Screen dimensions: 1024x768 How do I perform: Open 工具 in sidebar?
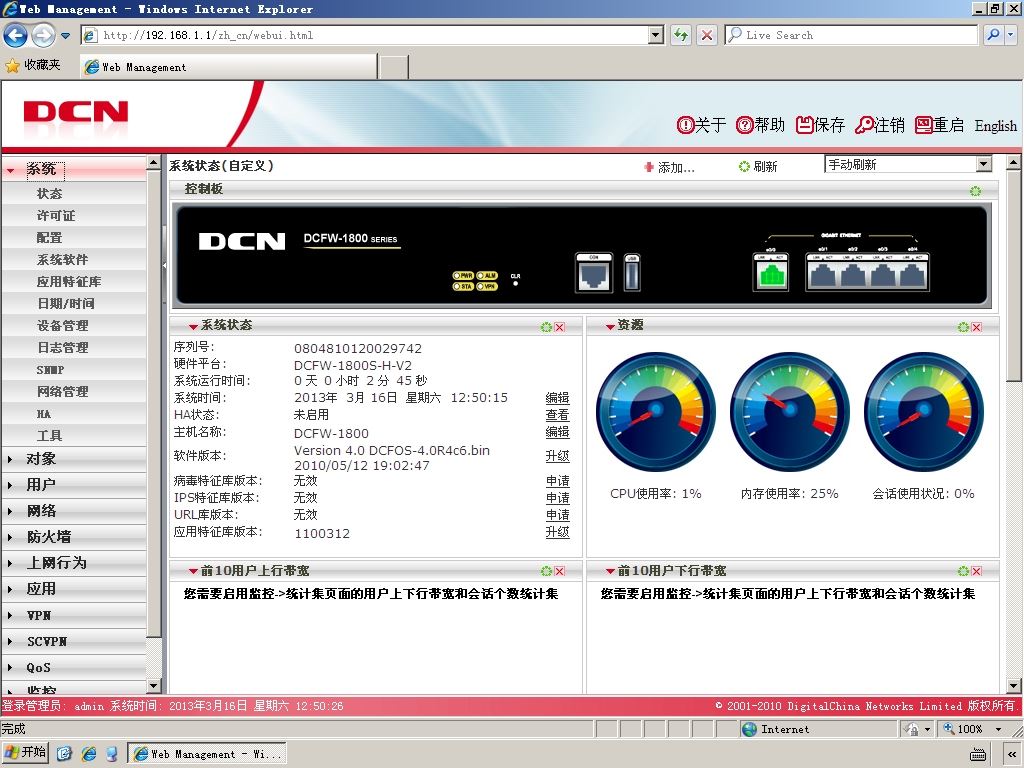click(x=50, y=436)
